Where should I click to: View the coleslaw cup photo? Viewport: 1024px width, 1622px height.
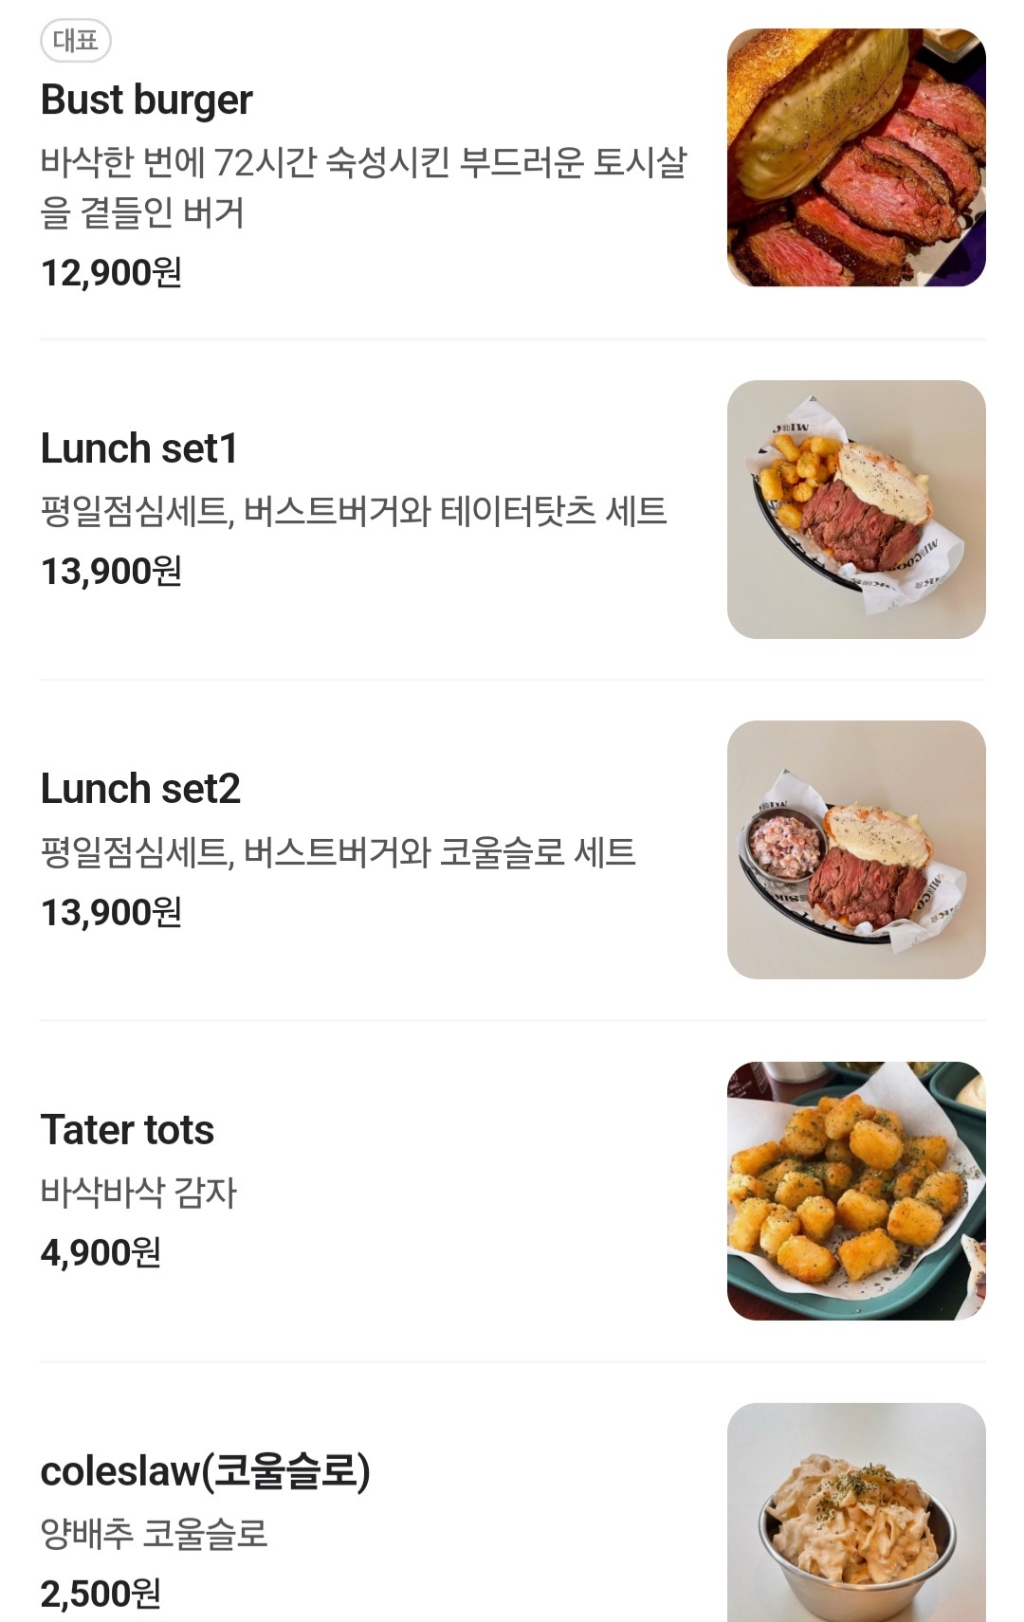[856, 1512]
